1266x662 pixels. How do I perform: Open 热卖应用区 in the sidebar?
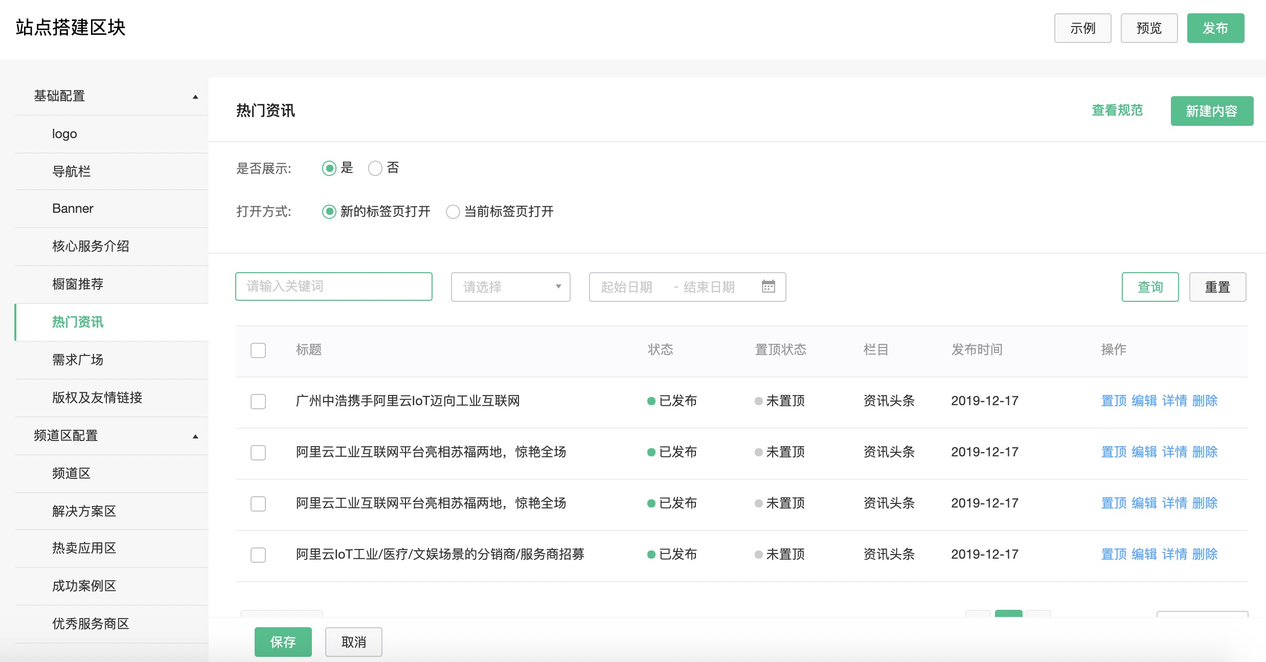pos(111,548)
